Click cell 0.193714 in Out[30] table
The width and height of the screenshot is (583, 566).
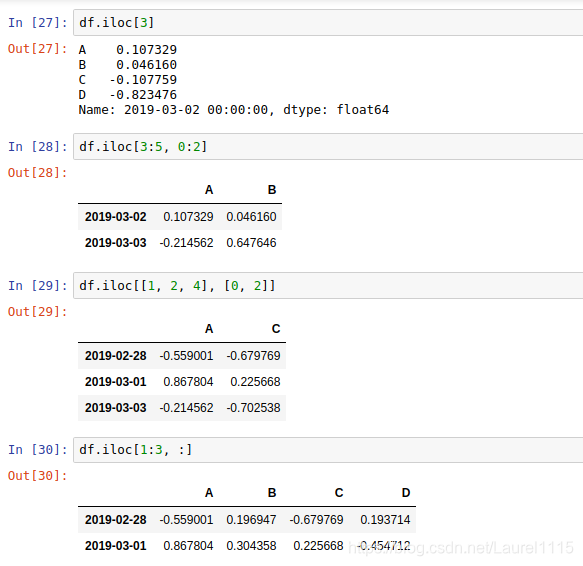385,520
